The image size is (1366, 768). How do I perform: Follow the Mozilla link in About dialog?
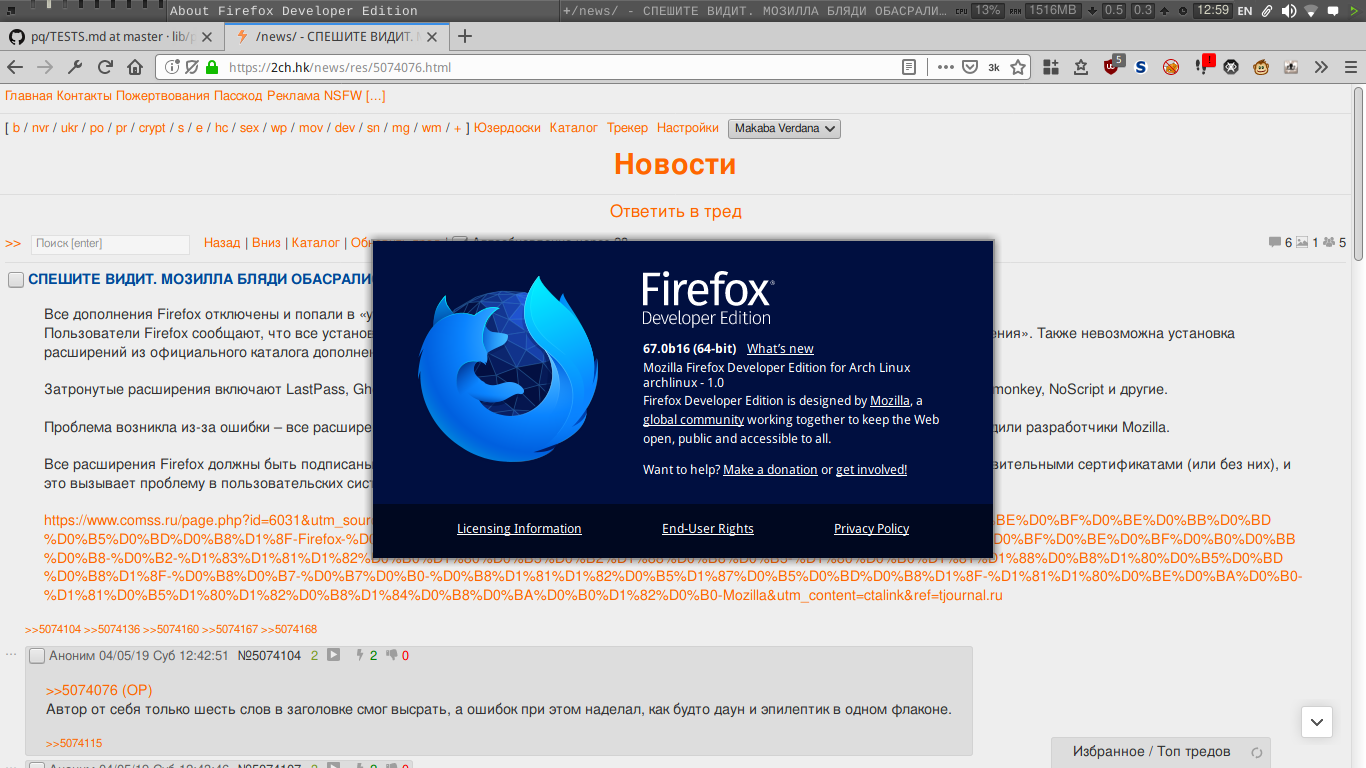coord(890,401)
